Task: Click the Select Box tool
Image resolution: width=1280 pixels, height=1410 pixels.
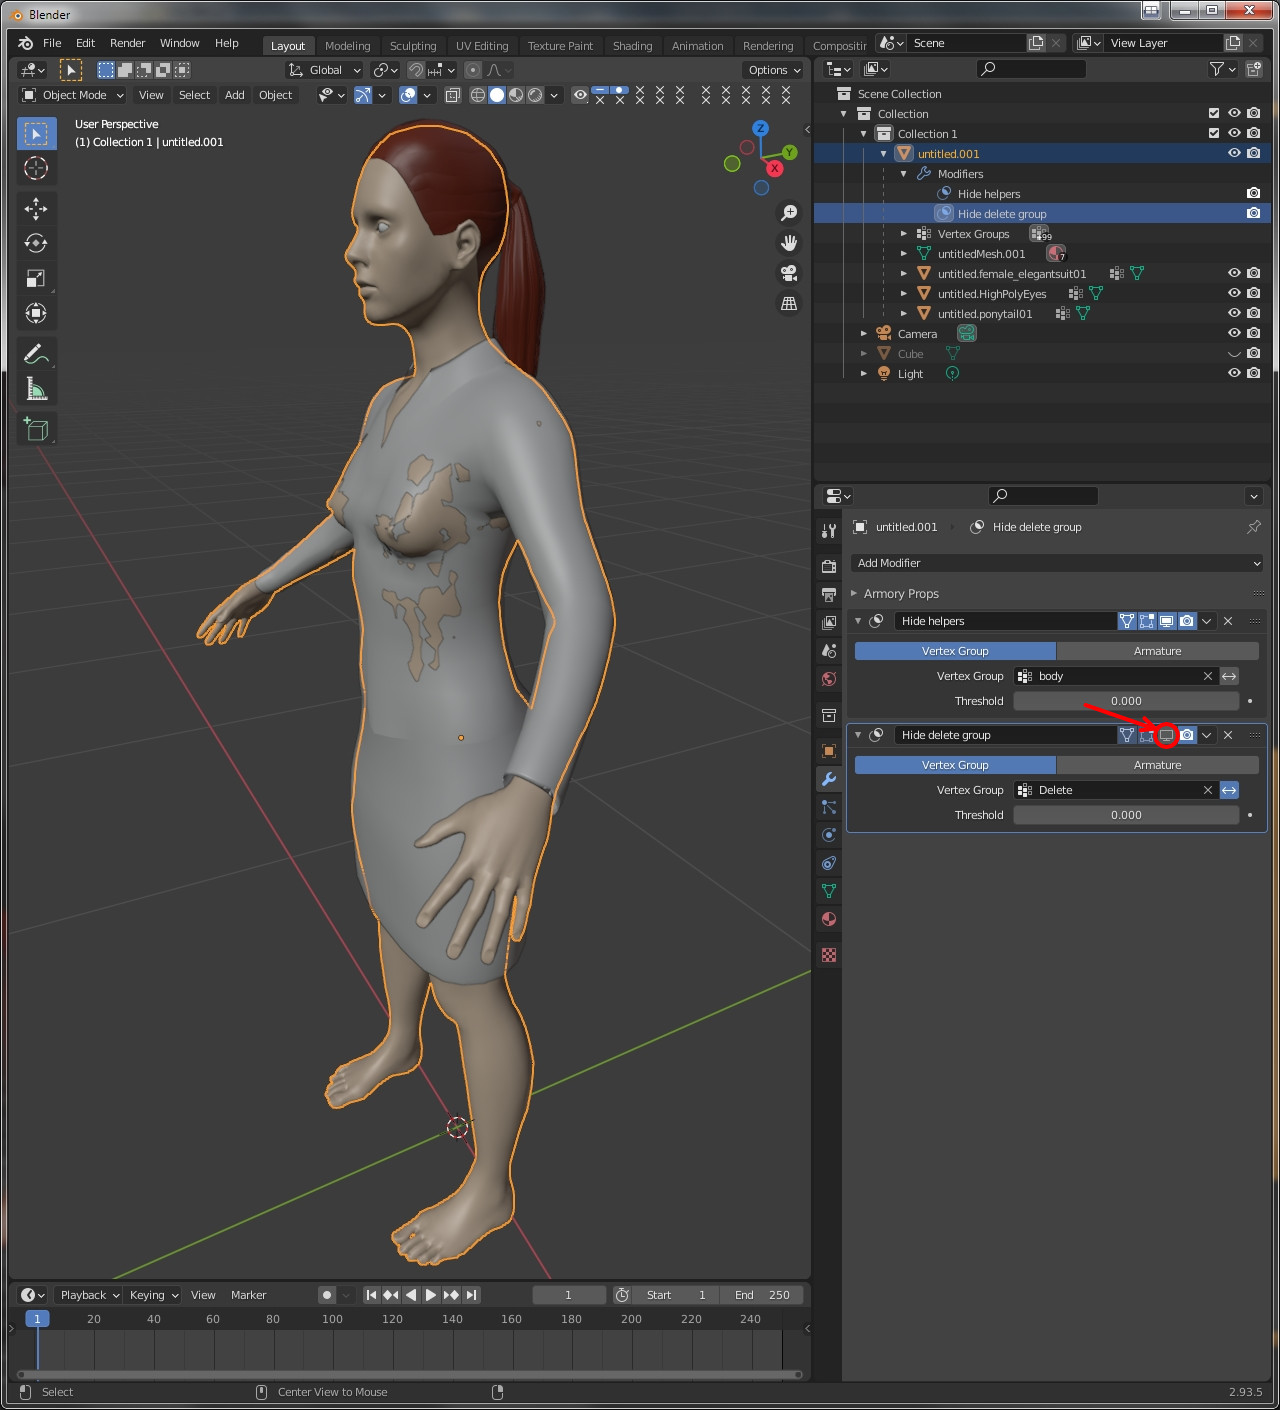Action: pyautogui.click(x=36, y=133)
